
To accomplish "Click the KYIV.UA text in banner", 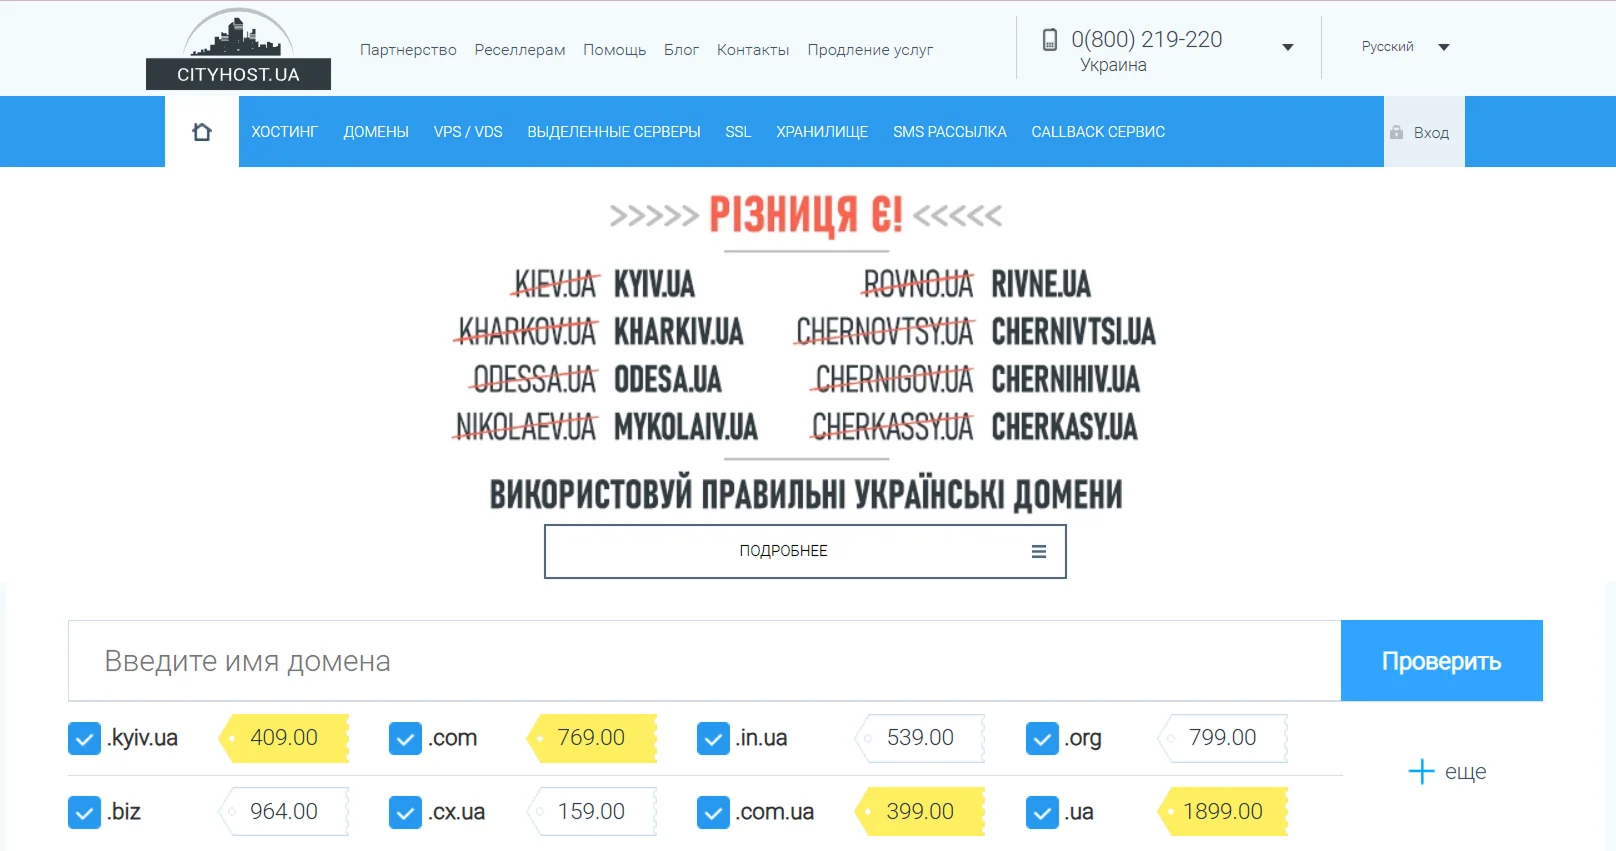I will click(x=654, y=284).
